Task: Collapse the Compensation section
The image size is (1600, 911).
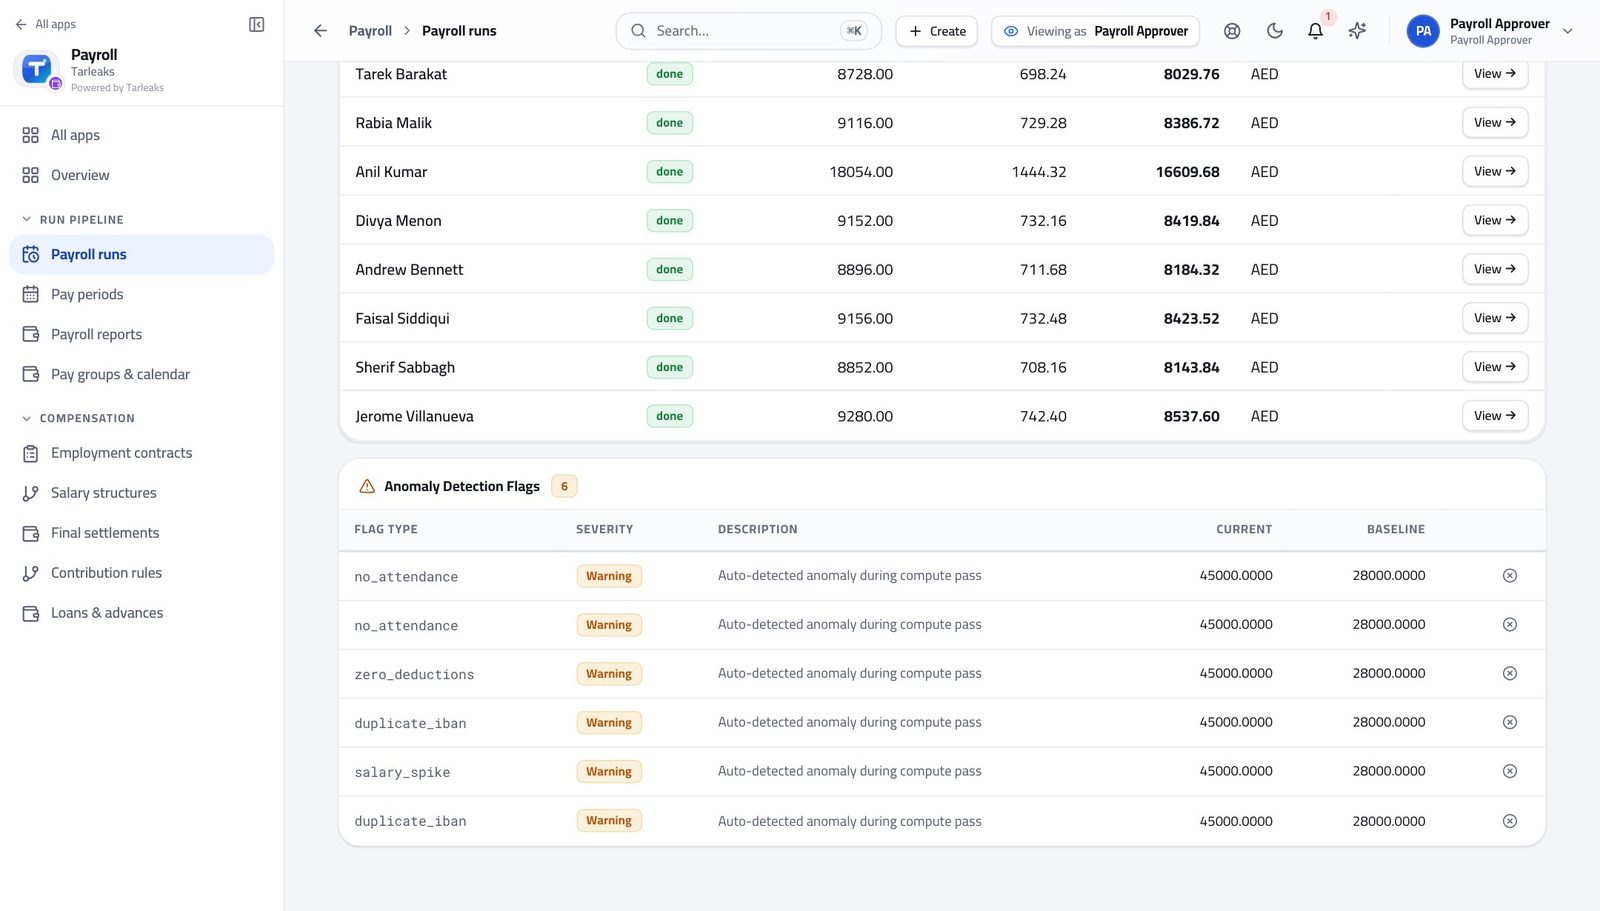Action: tap(78, 418)
